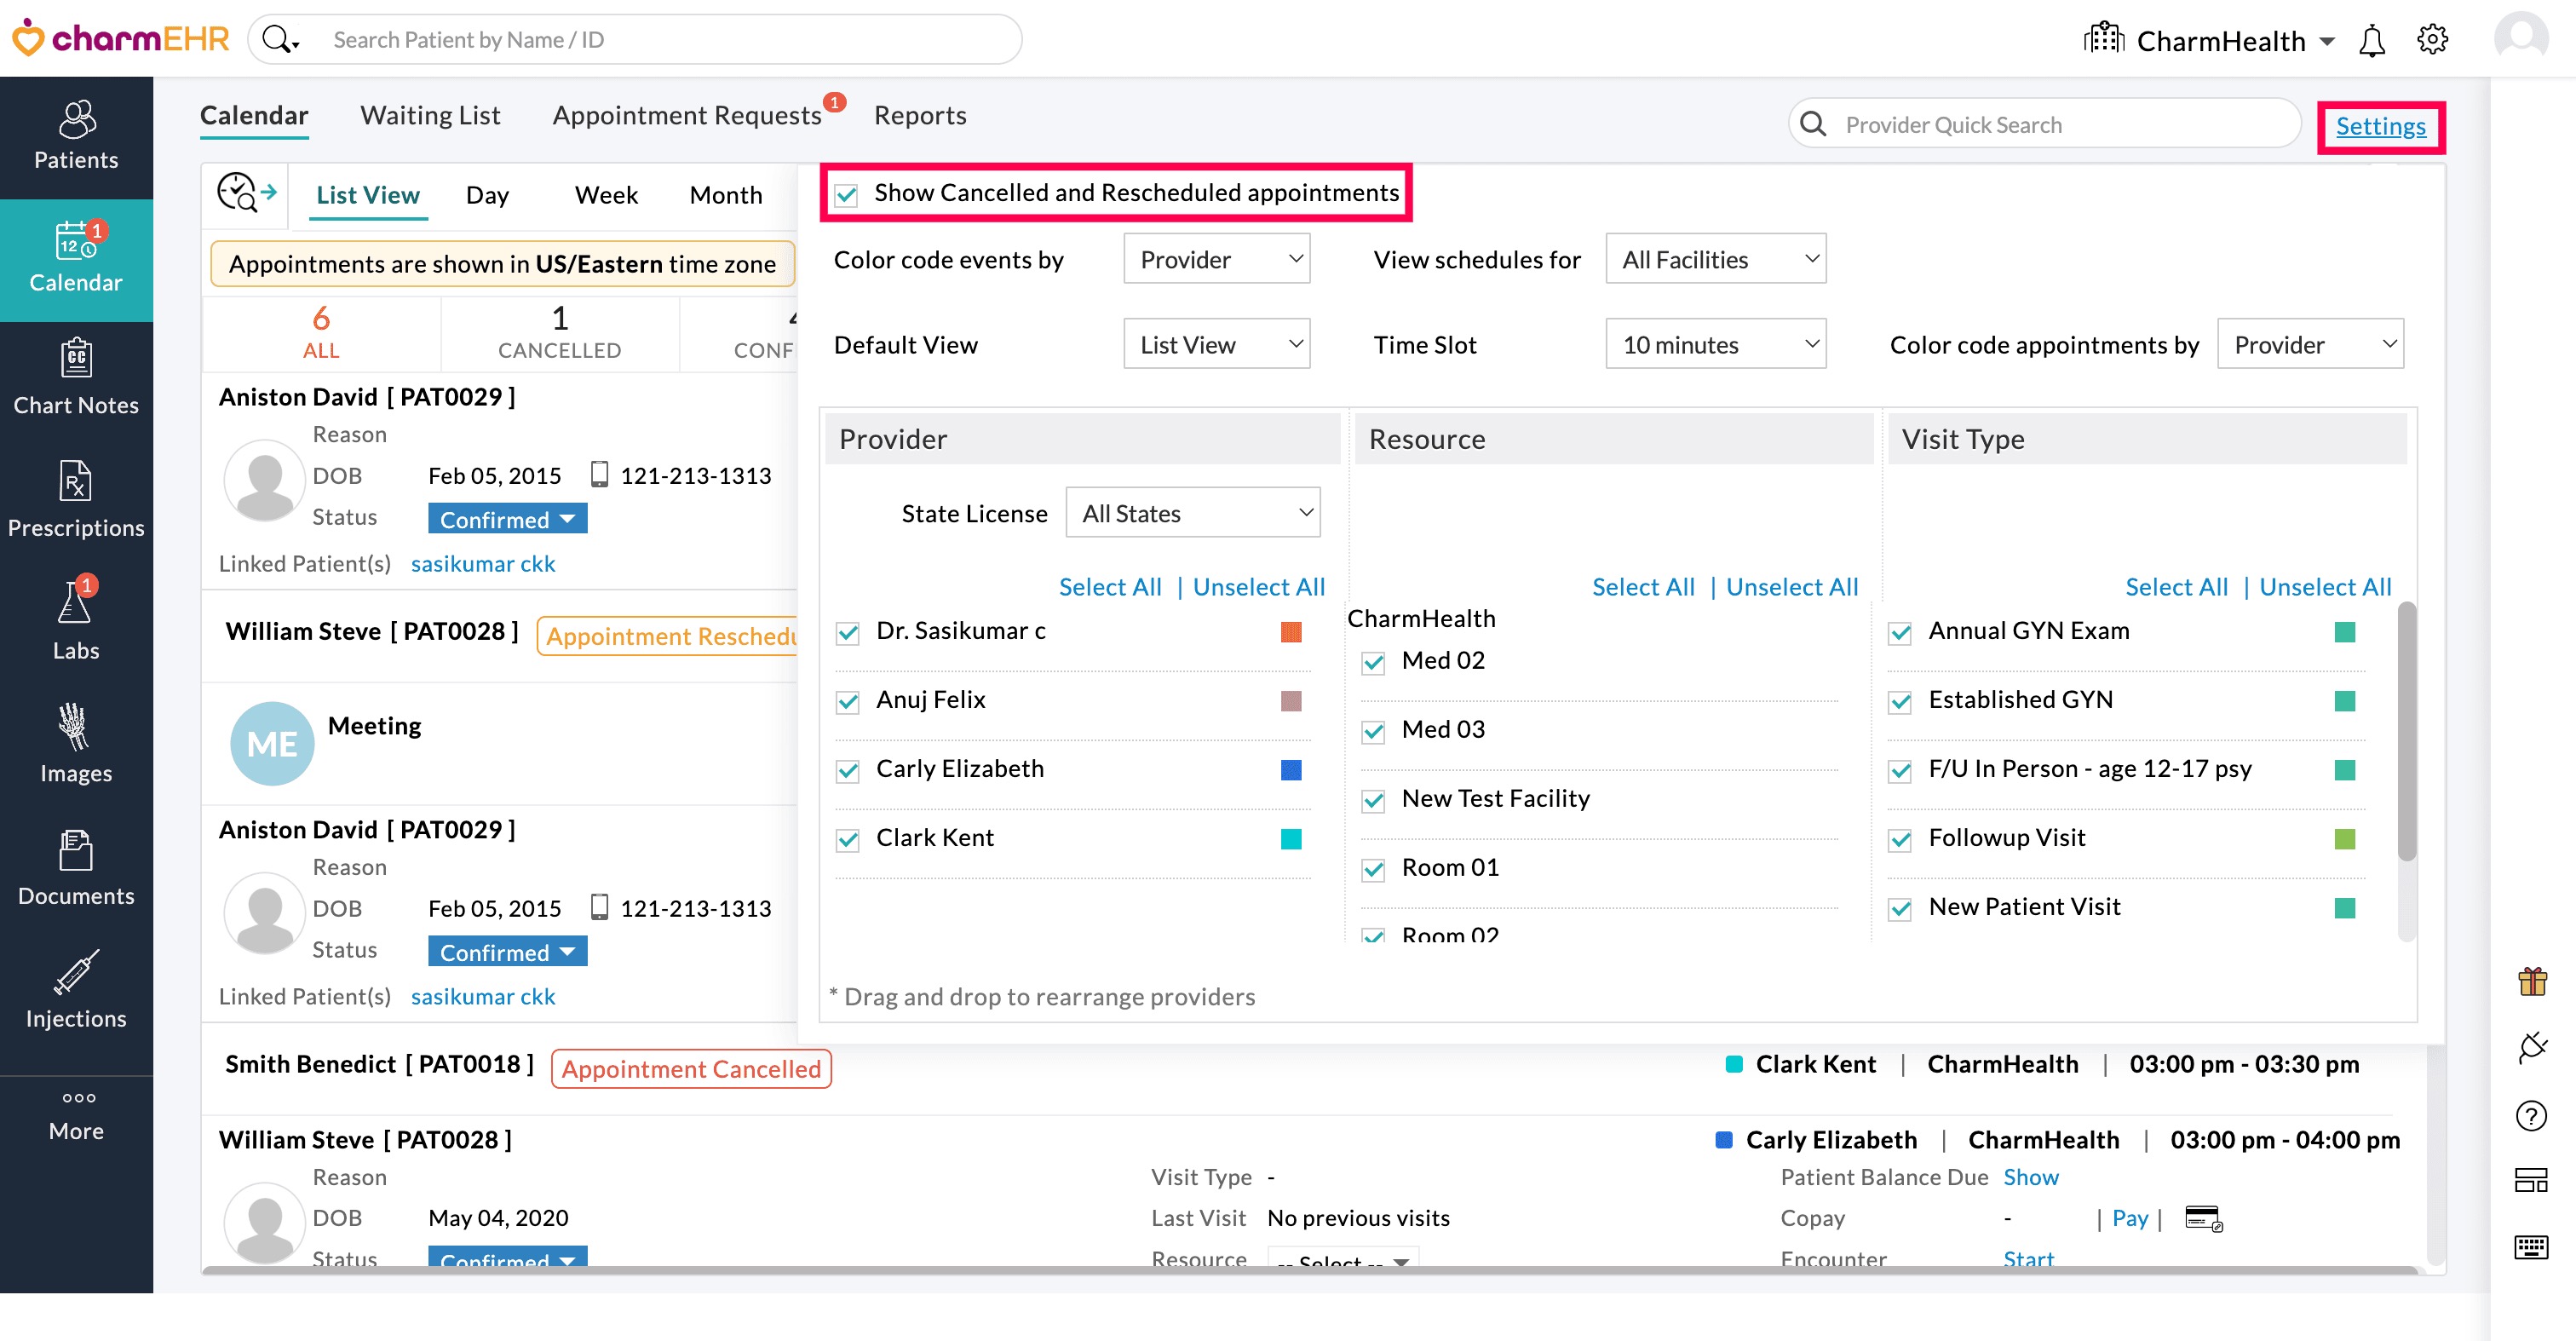The width and height of the screenshot is (2576, 1341).
Task: Open Chart Notes in sidebar
Action: click(x=76, y=379)
